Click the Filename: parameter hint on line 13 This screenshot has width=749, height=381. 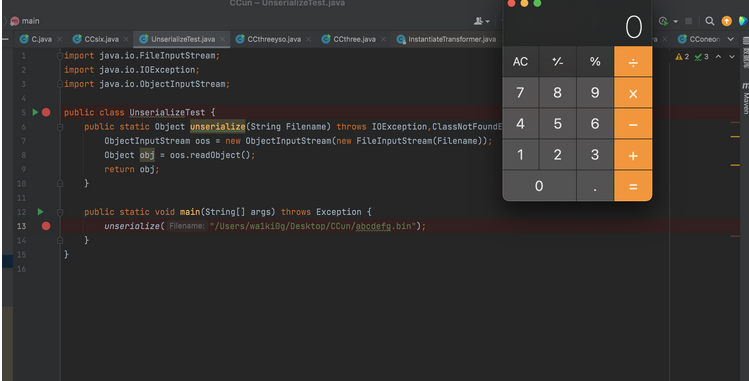click(x=187, y=226)
